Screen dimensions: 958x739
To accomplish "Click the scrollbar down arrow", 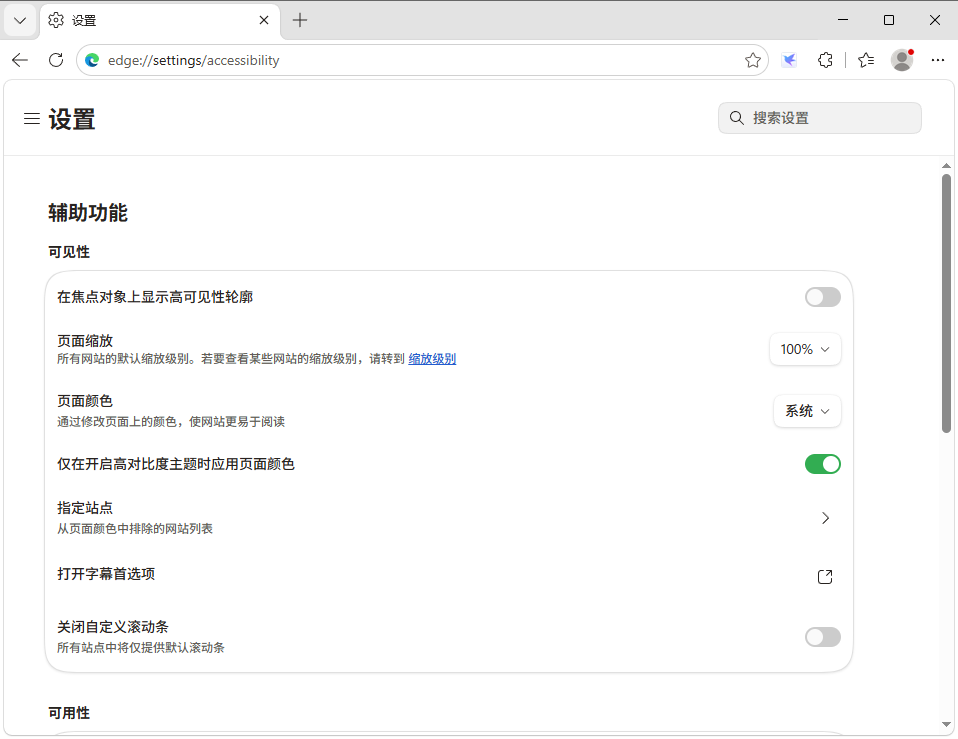I will [x=946, y=724].
